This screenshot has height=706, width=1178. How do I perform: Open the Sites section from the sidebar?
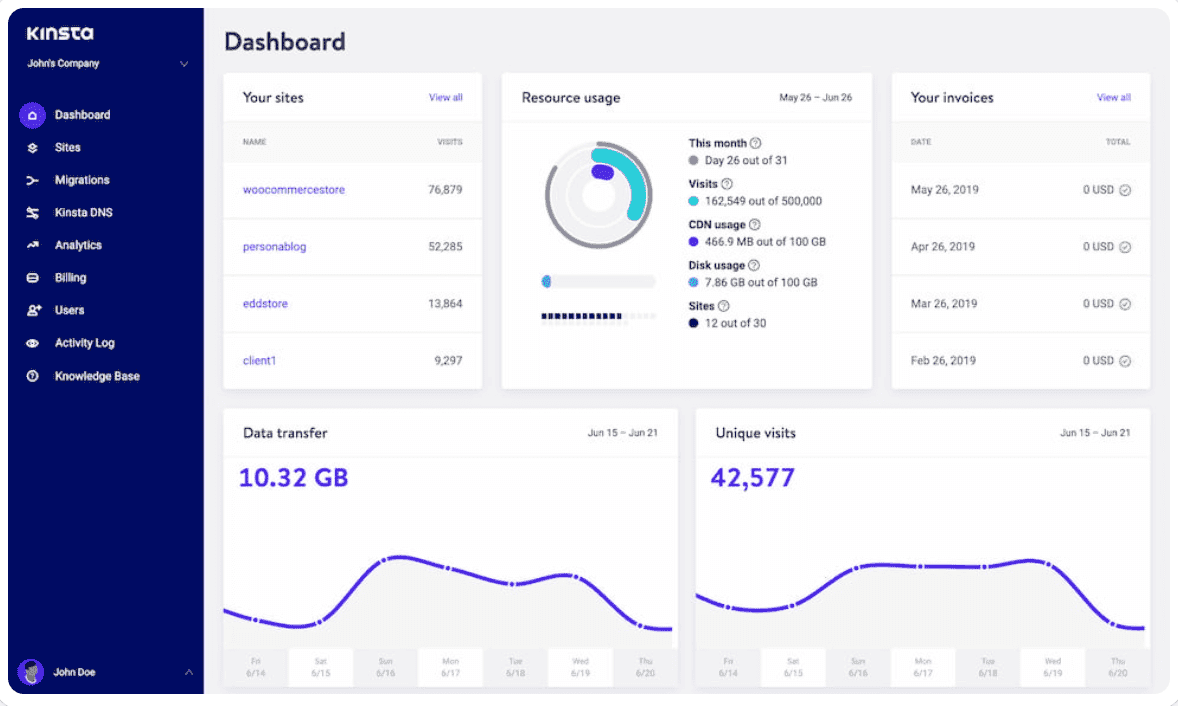tap(32, 147)
